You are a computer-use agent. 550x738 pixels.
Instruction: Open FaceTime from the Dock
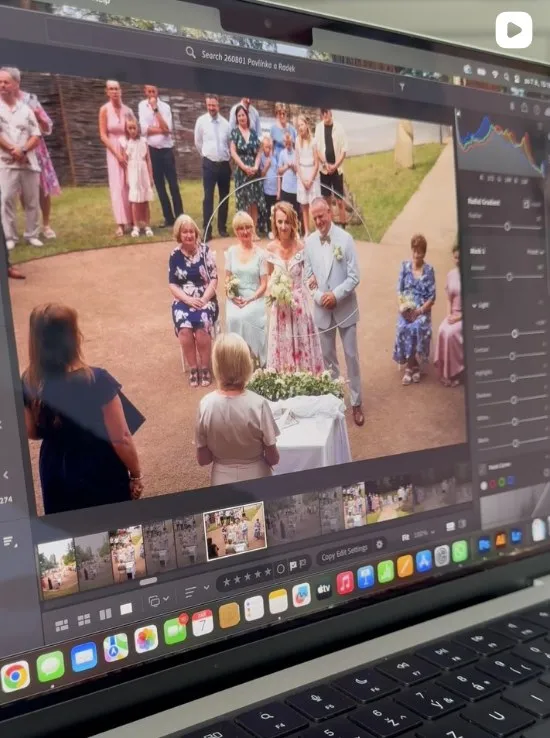coord(175,631)
